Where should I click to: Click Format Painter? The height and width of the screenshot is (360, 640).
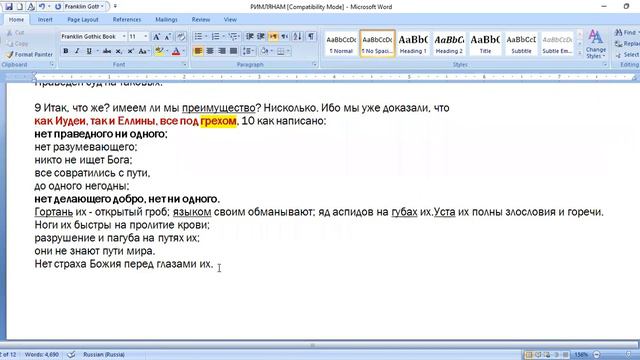[x=30, y=54]
